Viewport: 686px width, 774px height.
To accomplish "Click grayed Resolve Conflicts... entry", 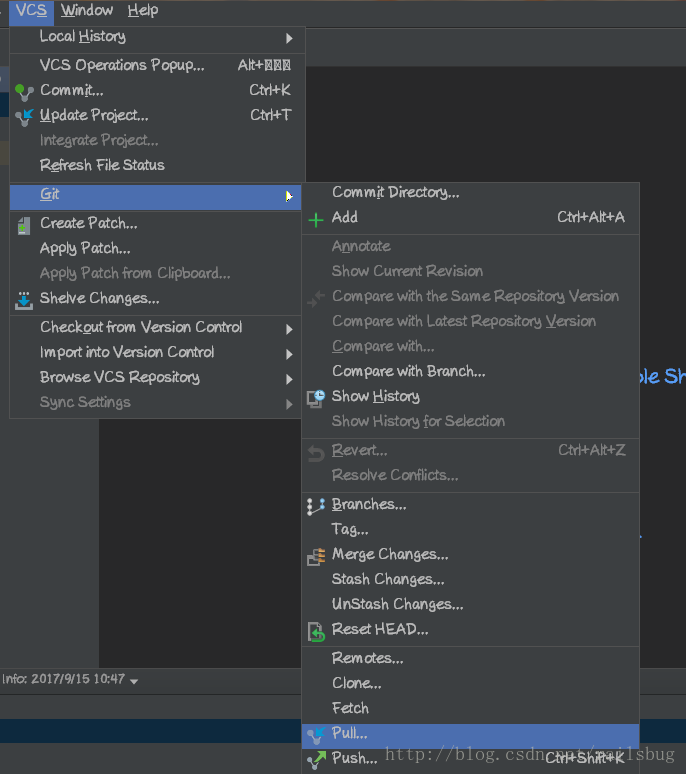I will point(471,475).
